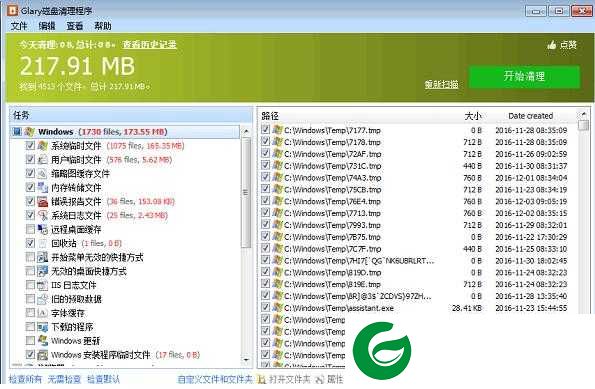Screen dimensions: 595x389
Task: Uncheck the 系统临时文件 checkbox
Action: click(30, 145)
